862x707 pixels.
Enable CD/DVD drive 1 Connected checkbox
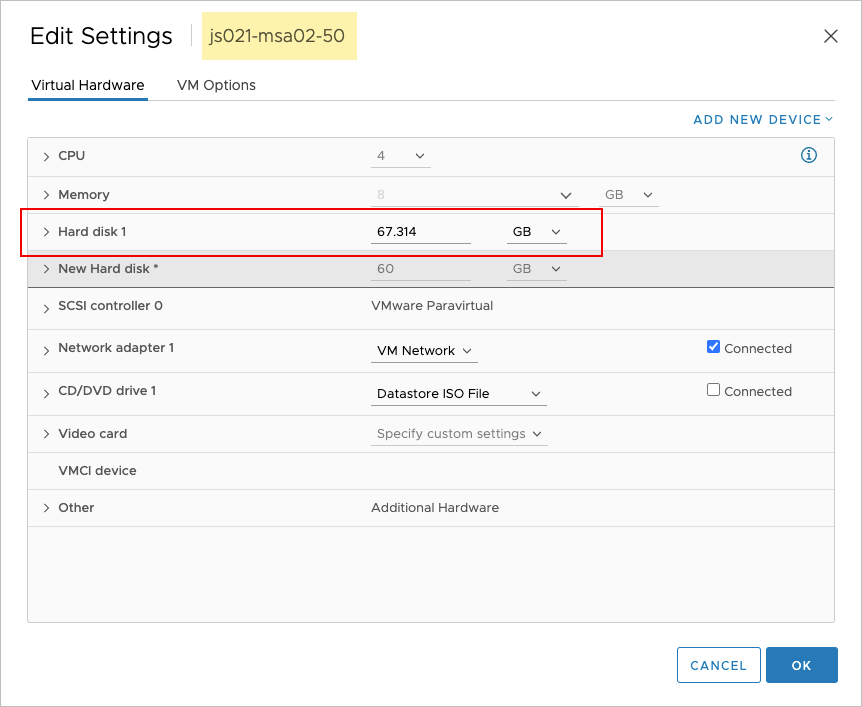coord(713,390)
